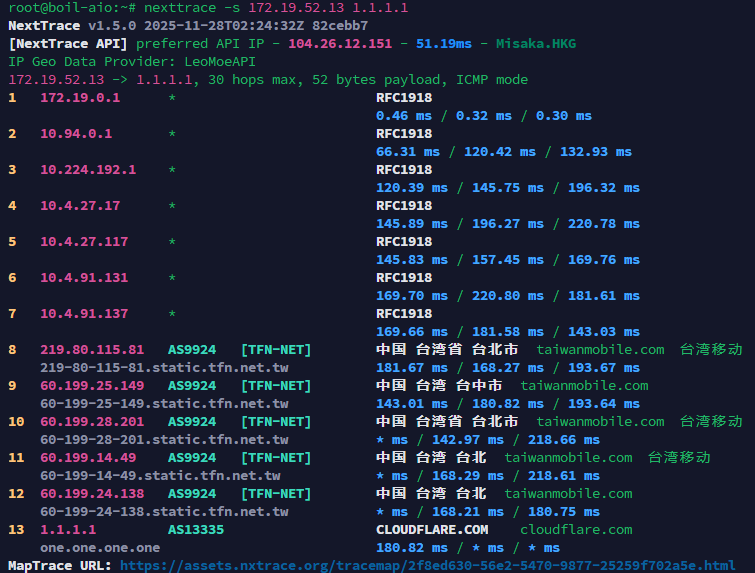The width and height of the screenshot is (755, 573).
Task: Click hostname 60-199-14-49.static.tfn.net.tw
Action: [x=160, y=476]
